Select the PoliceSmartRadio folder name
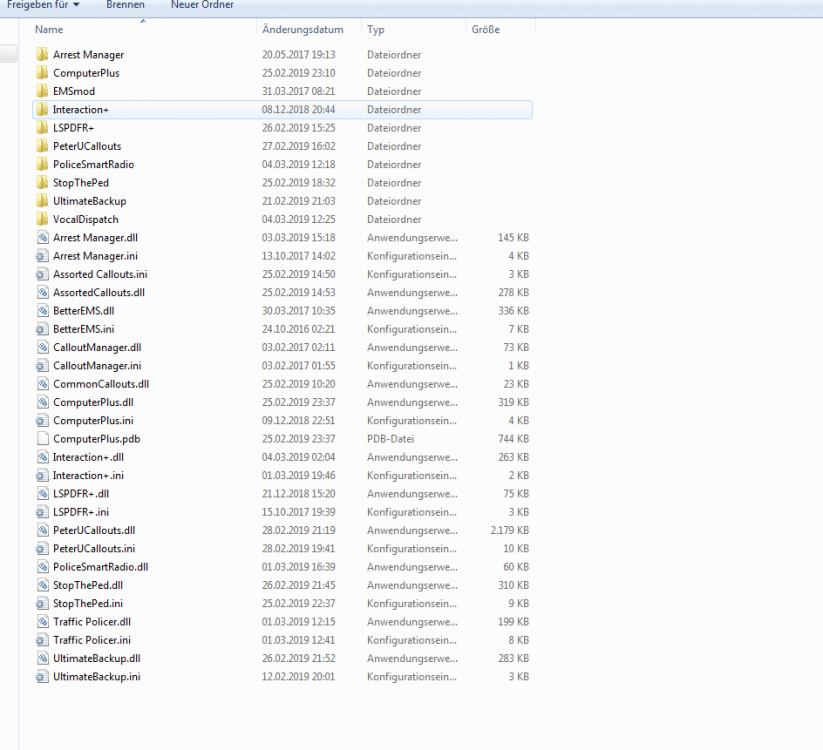 pos(93,164)
